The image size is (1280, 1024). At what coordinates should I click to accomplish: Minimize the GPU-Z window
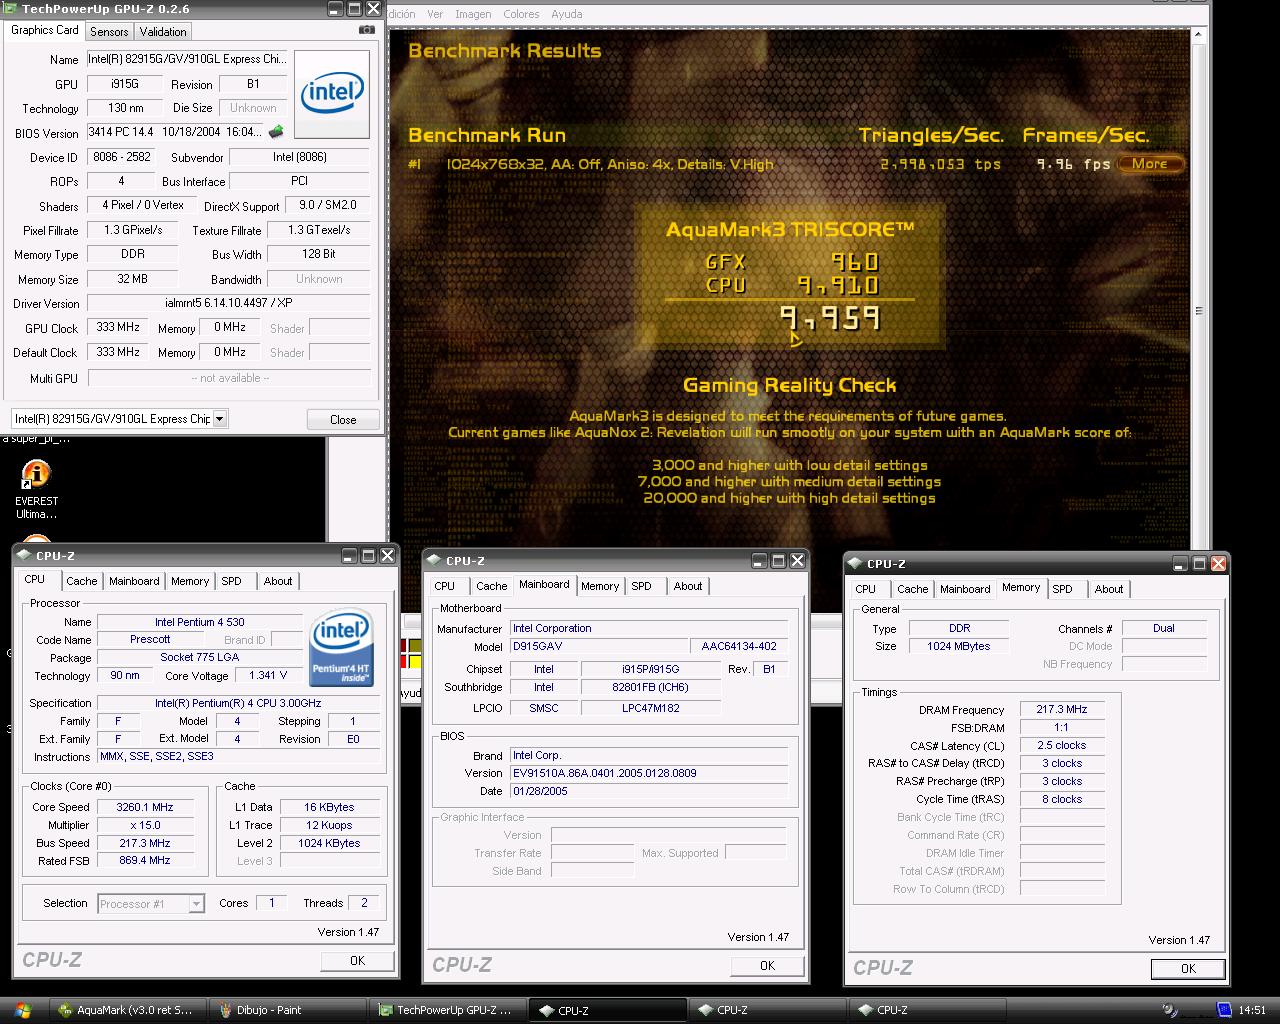pyautogui.click(x=334, y=9)
